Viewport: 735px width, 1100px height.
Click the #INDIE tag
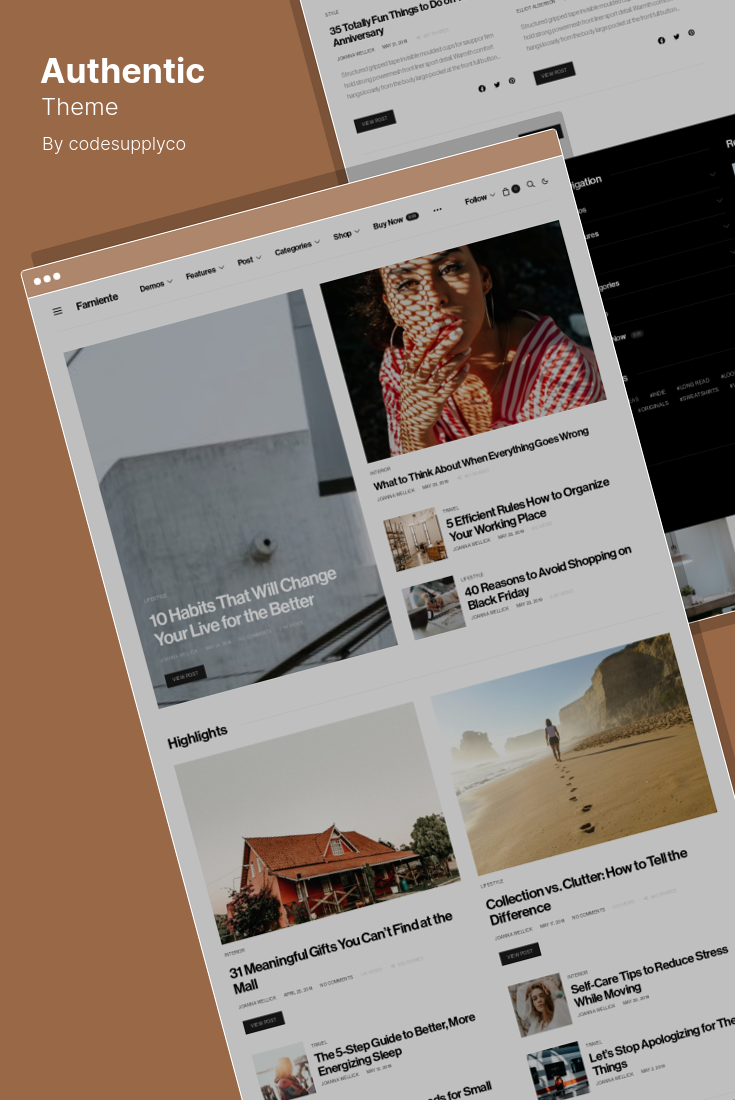(658, 393)
